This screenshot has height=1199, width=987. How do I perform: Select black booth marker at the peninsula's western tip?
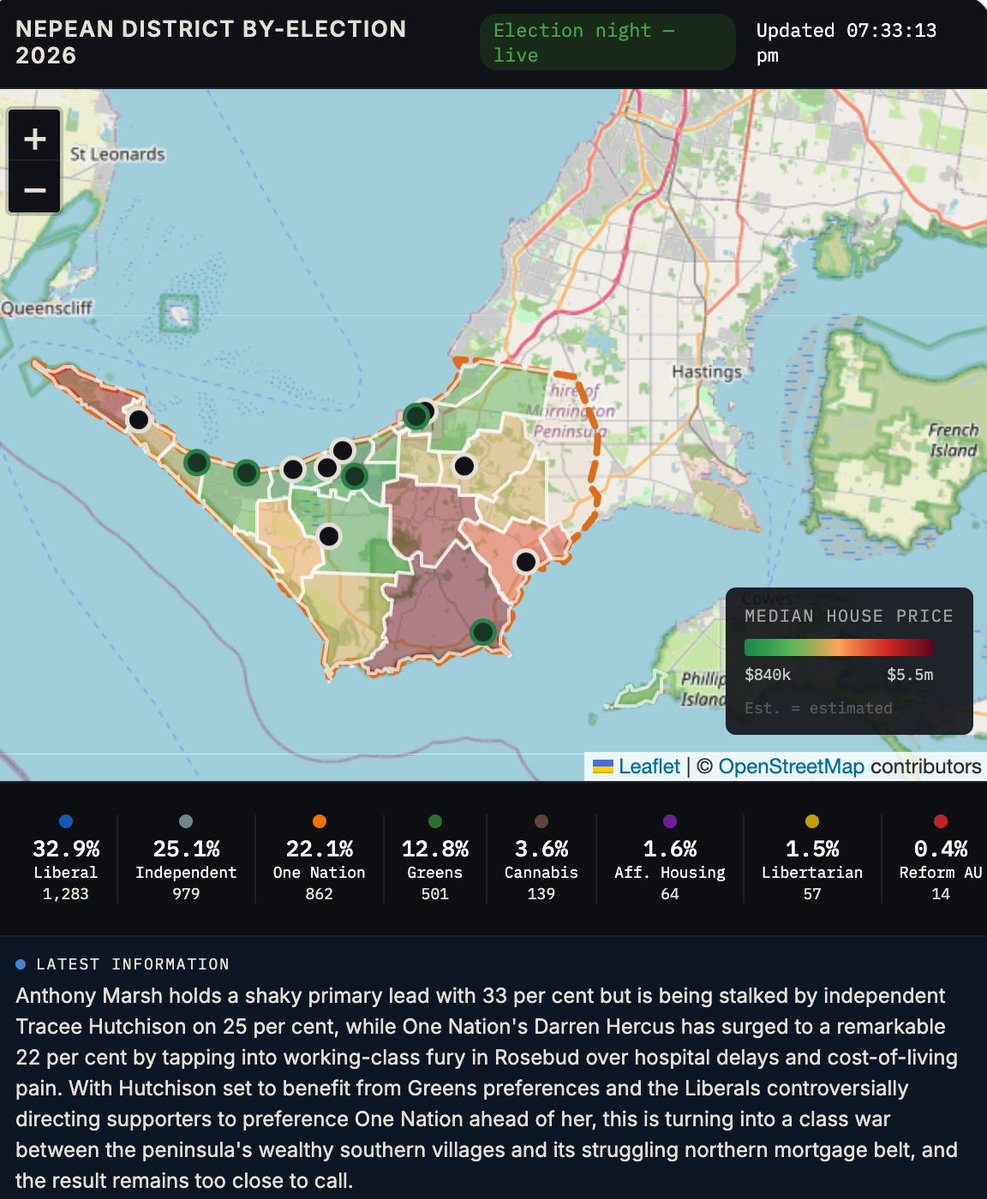138,420
